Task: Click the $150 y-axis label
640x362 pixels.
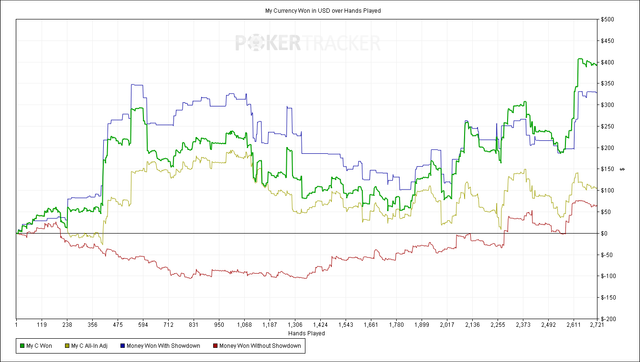Action: pyautogui.click(x=607, y=169)
